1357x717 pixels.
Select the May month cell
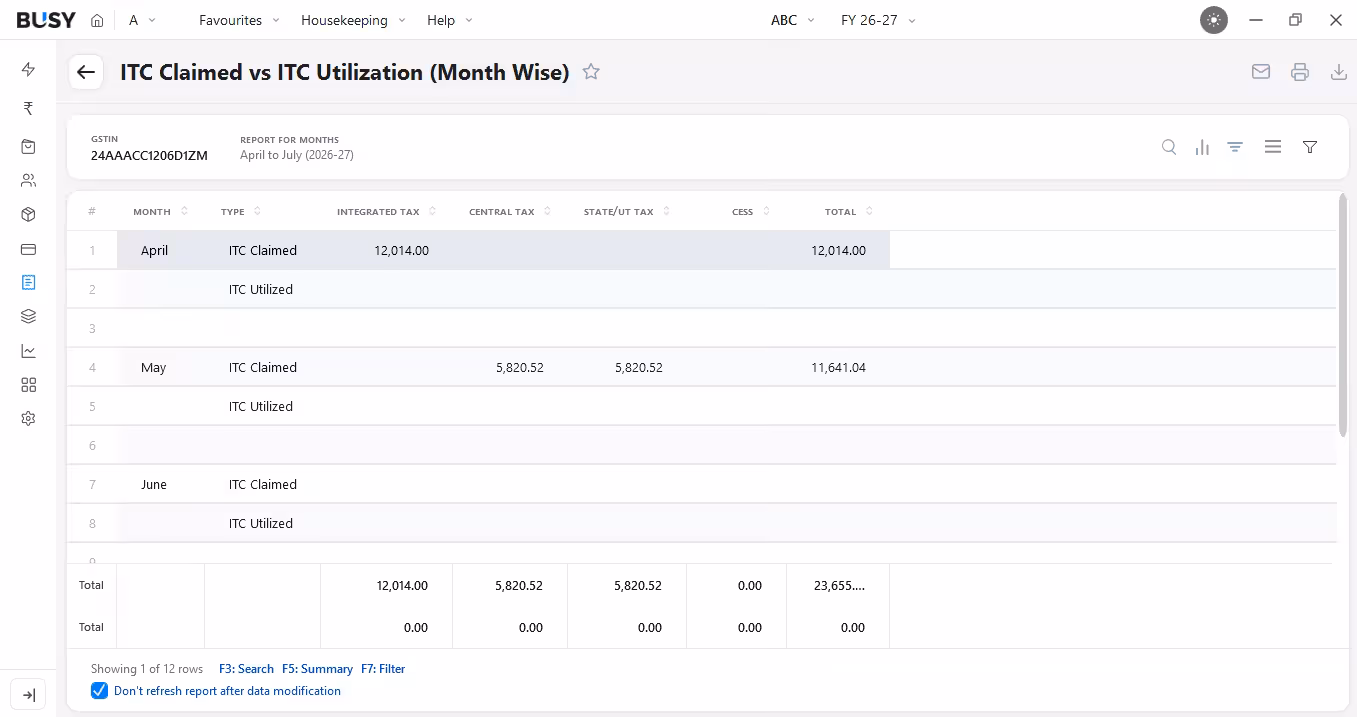[160, 367]
